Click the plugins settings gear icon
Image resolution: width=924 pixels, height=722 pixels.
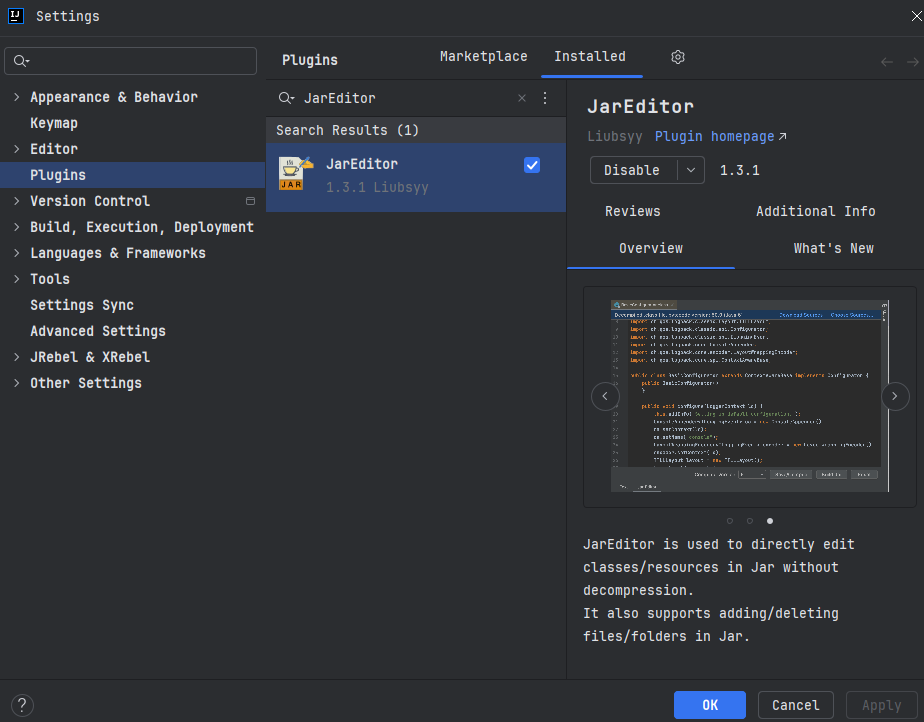[678, 58]
